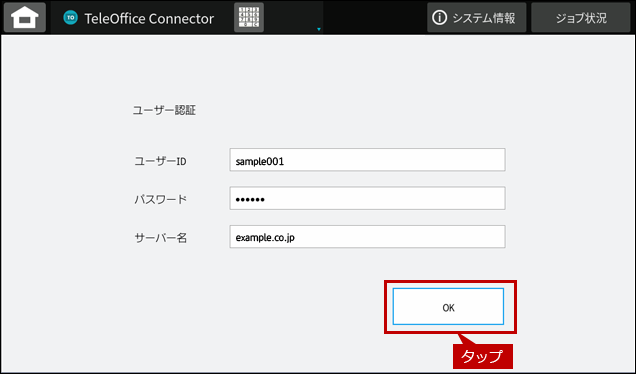The height and width of the screenshot is (374, 636).
Task: Focus the パスワード input field
Action: (367, 198)
